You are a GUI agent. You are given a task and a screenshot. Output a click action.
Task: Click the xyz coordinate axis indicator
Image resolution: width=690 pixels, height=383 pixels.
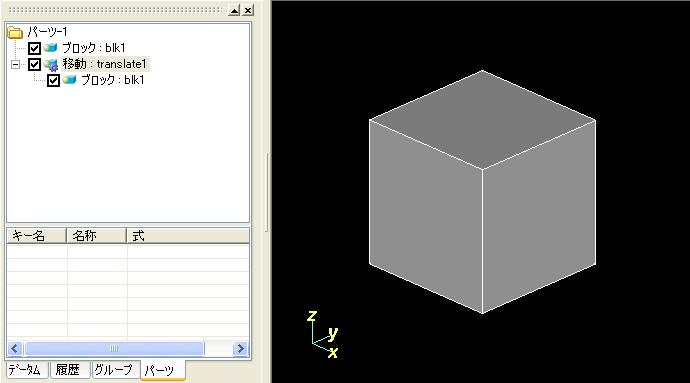(x=323, y=334)
